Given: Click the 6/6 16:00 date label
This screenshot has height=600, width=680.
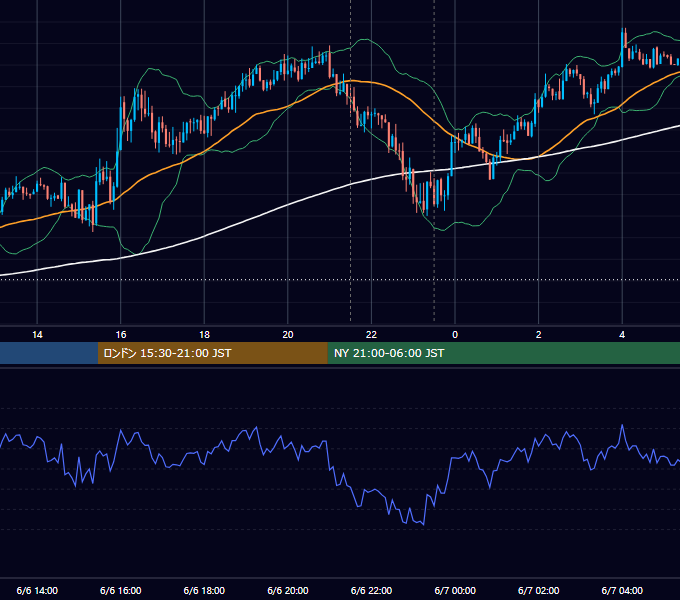Looking at the screenshot, I should (x=121, y=590).
